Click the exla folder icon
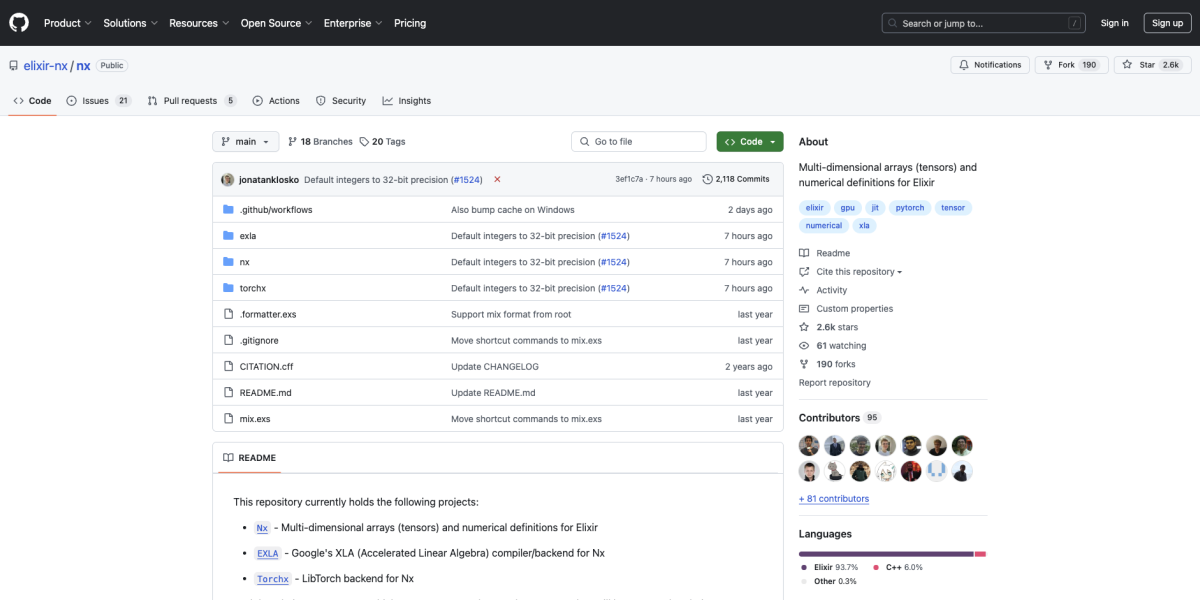This screenshot has width=1200, height=600. tap(228, 236)
